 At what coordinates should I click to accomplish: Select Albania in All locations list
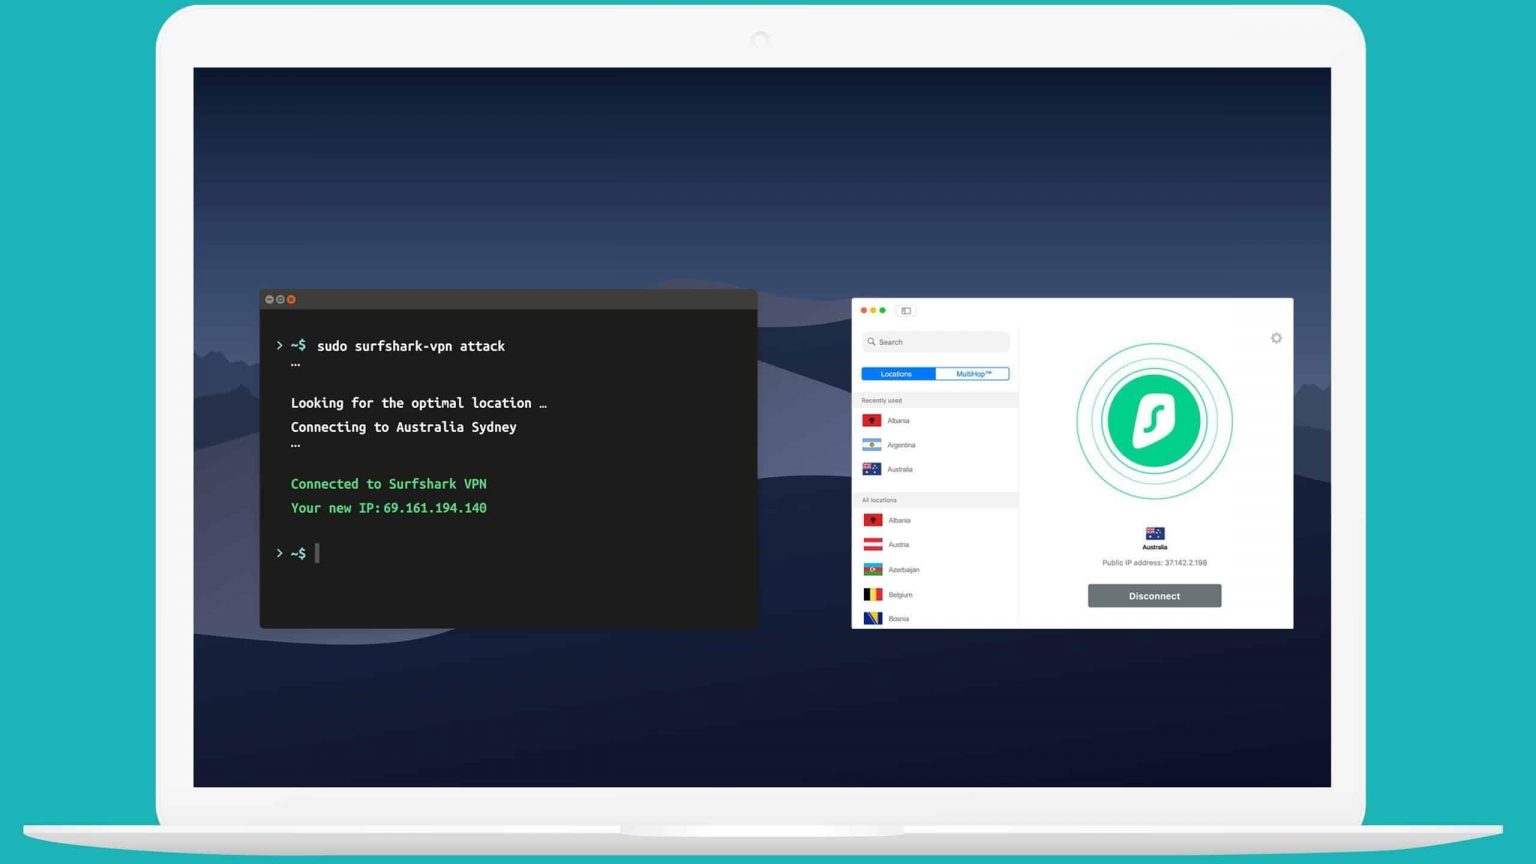click(x=935, y=520)
